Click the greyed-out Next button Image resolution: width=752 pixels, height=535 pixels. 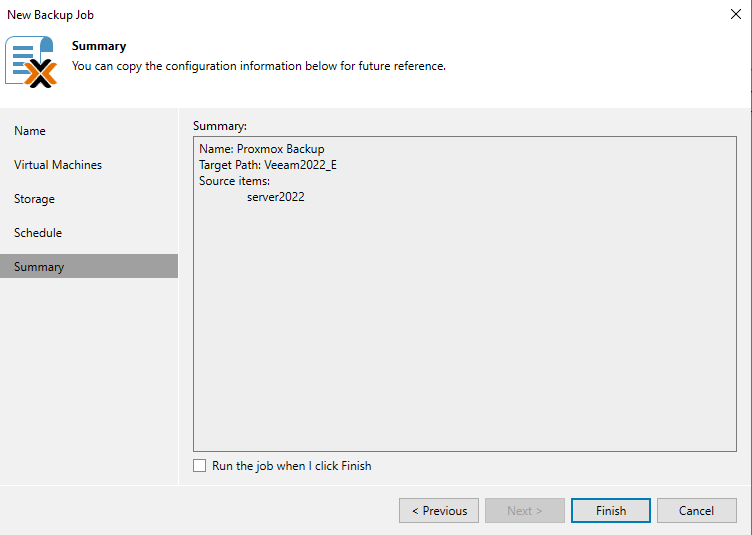524,510
